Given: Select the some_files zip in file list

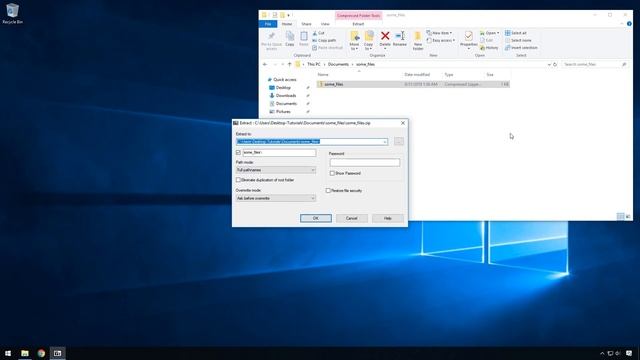Looking at the screenshot, I should pos(413,84).
